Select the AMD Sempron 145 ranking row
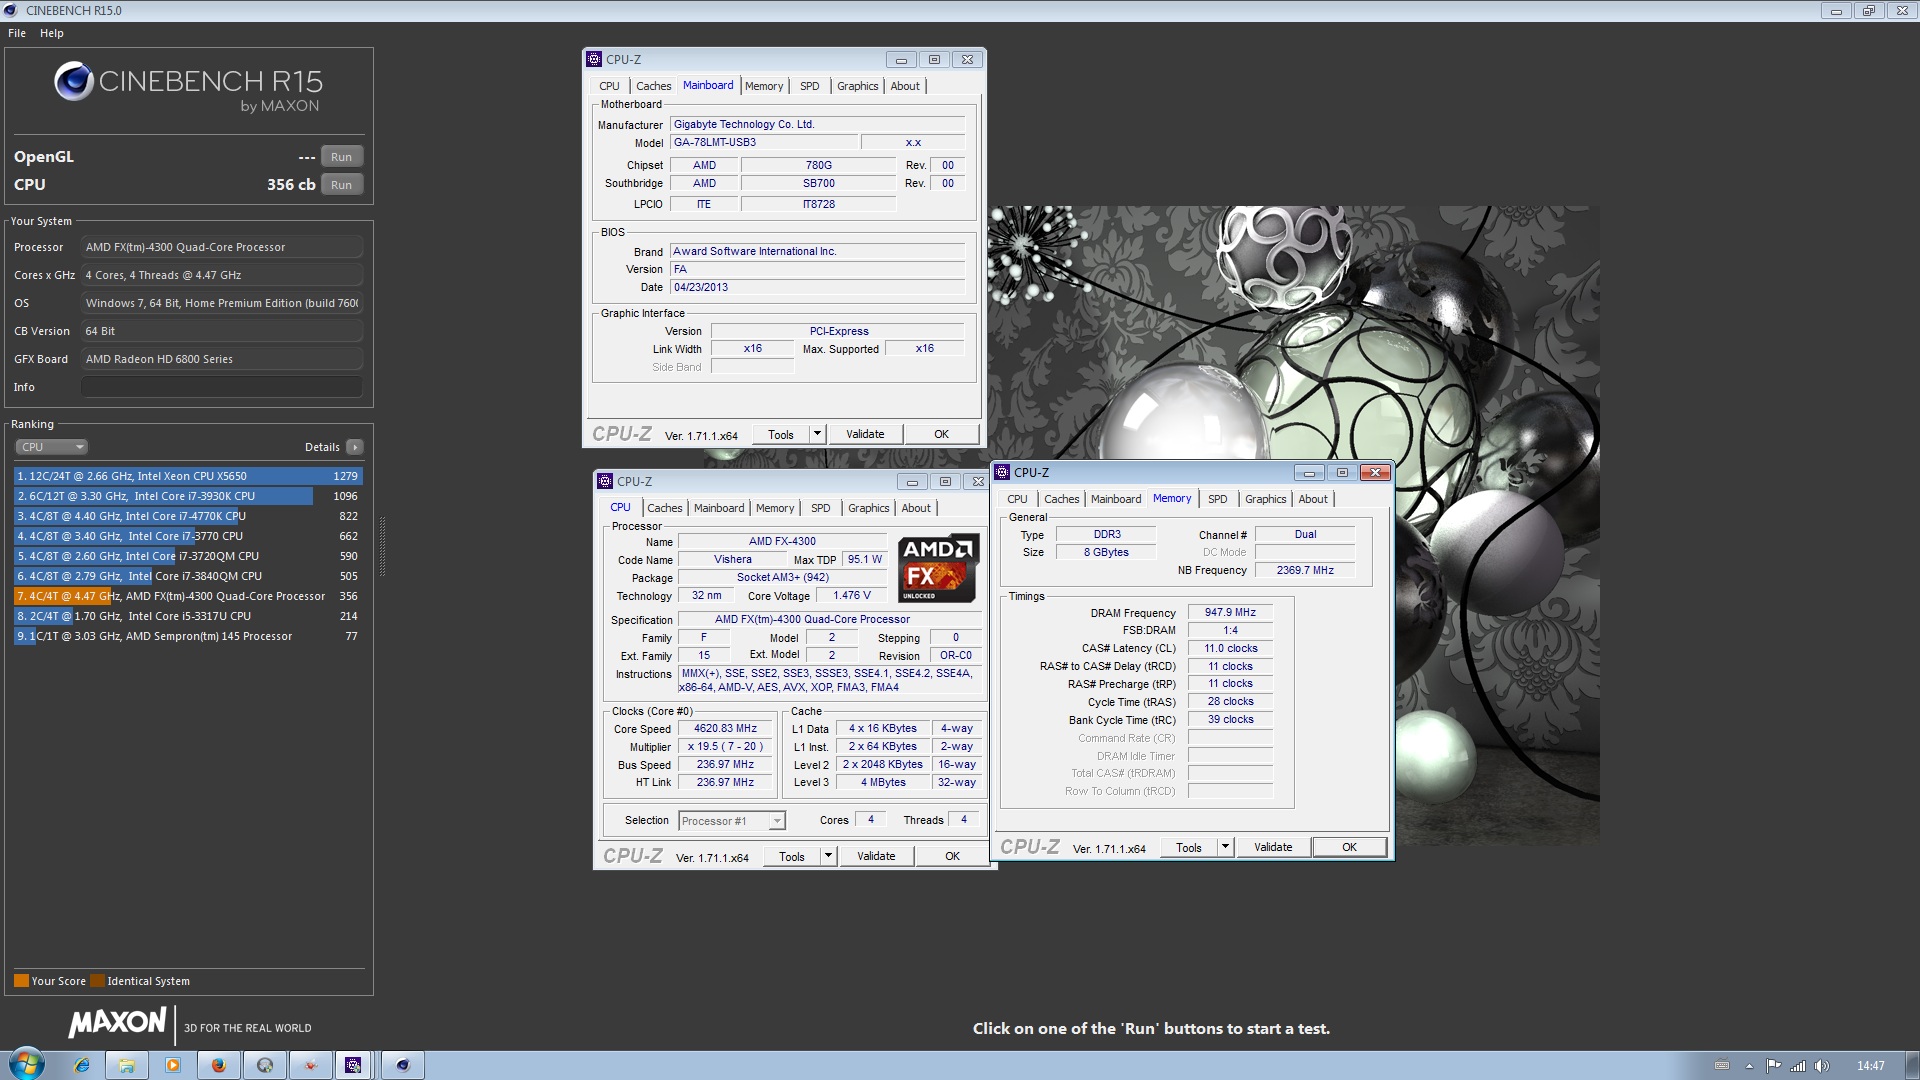This screenshot has height=1080, width=1920. pyautogui.click(x=188, y=636)
